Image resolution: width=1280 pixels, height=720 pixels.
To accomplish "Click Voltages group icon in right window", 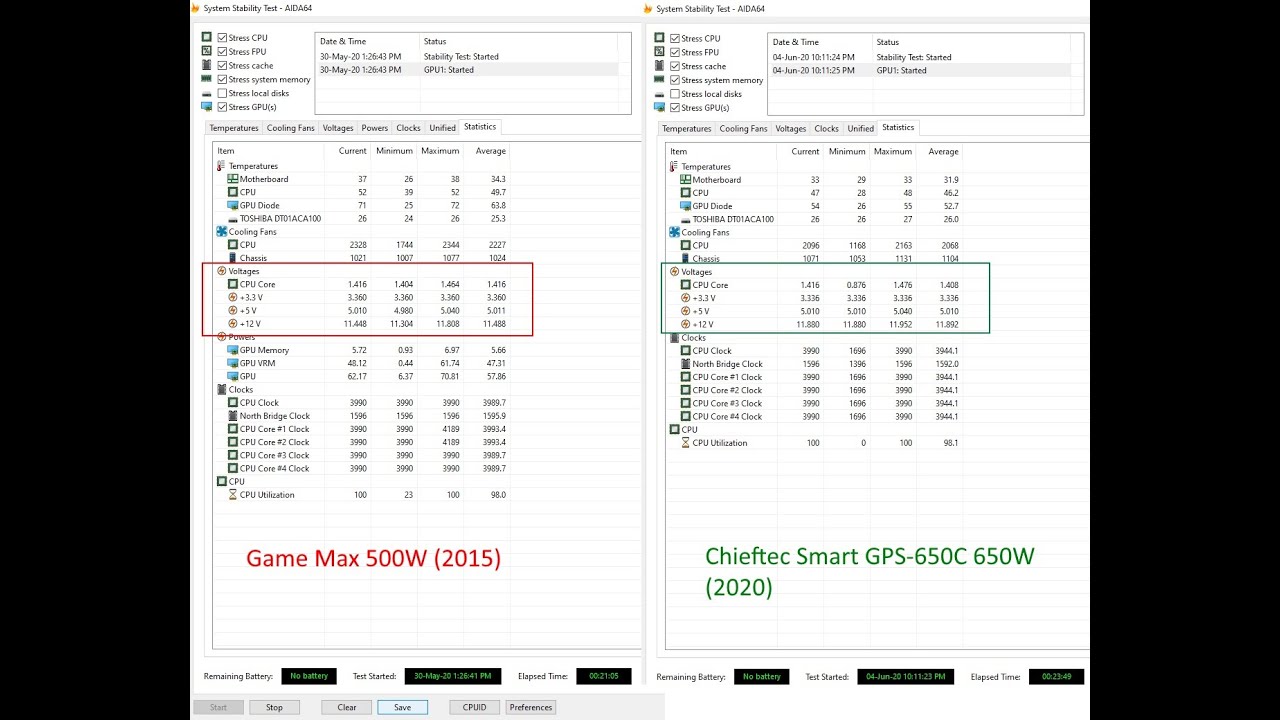I will 674,272.
